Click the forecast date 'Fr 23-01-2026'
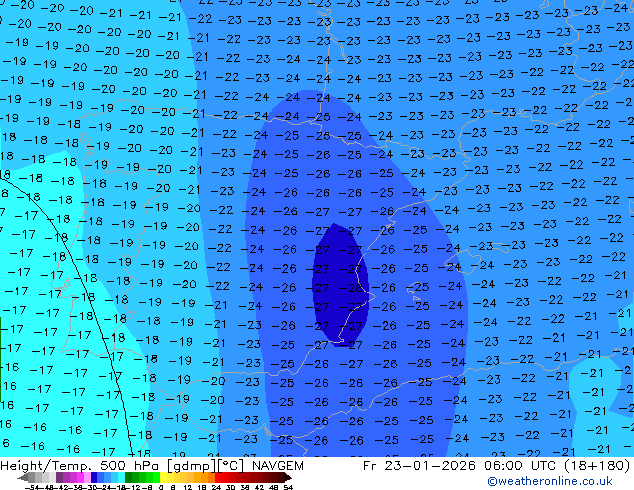The width and height of the screenshot is (634, 490). tap(419, 466)
